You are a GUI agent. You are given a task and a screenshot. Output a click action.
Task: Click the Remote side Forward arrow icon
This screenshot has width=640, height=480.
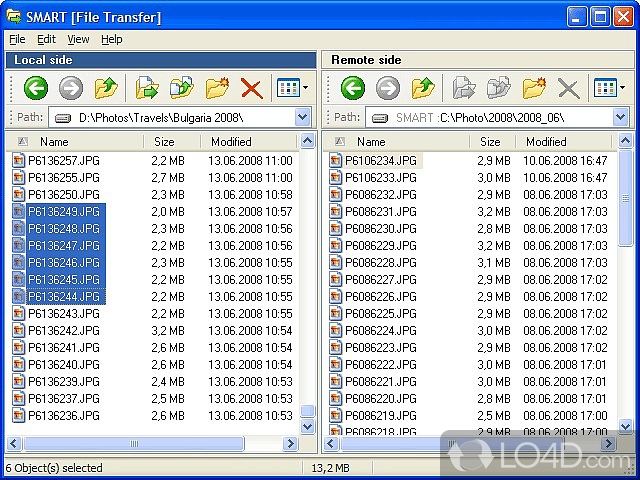coord(388,88)
